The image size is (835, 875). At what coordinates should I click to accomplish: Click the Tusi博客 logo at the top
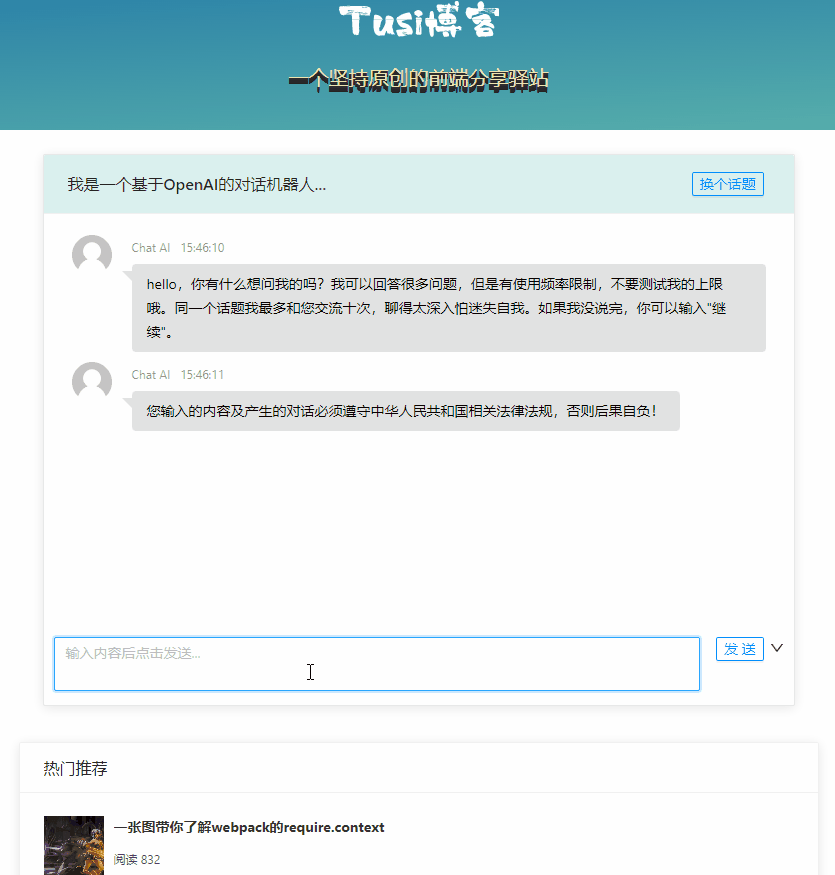[x=418, y=21]
